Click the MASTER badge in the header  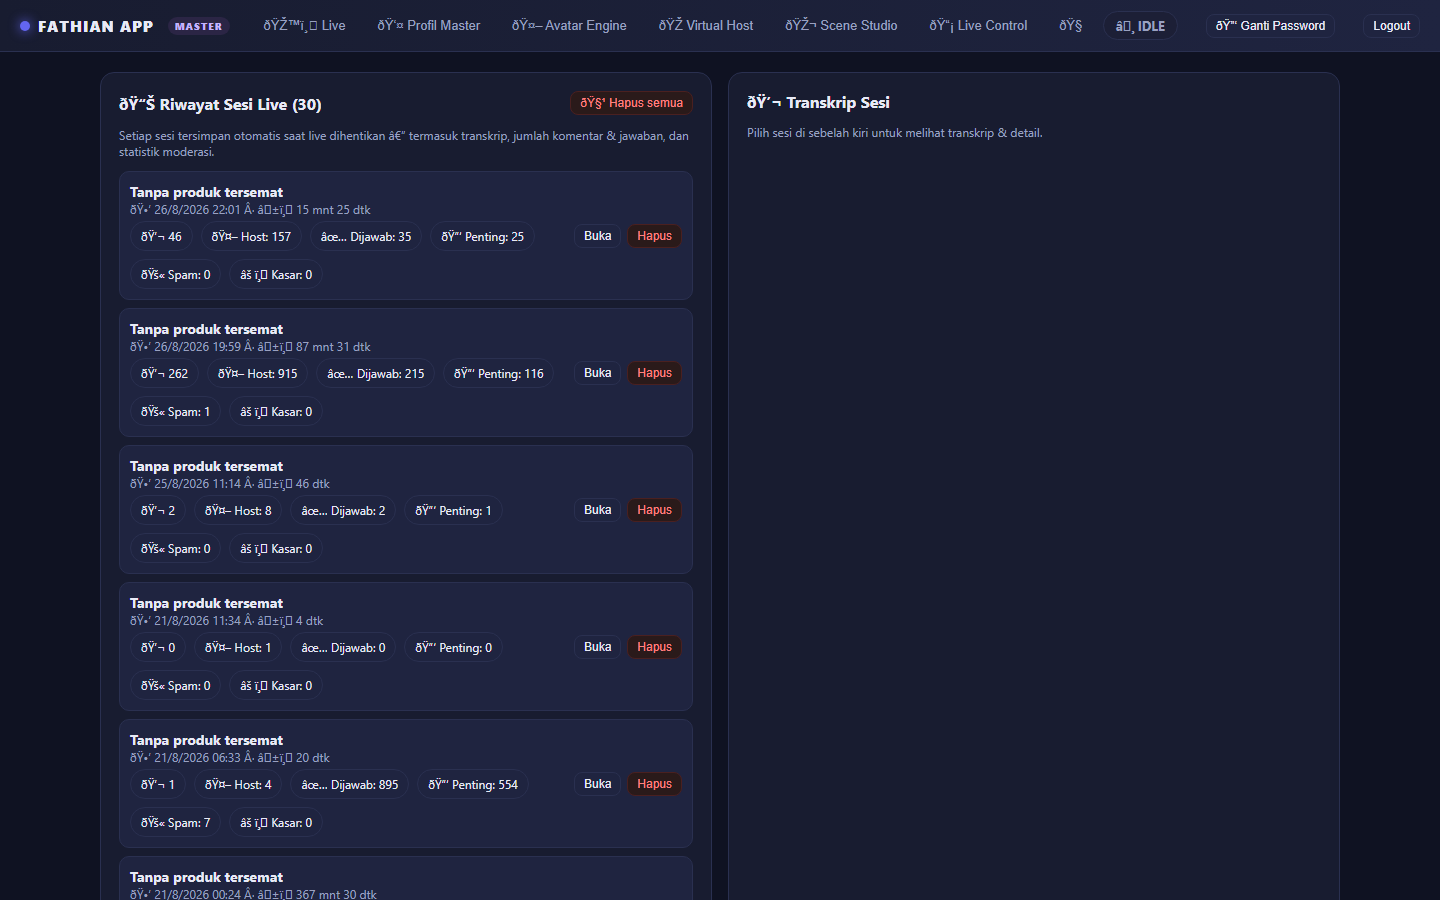[198, 26]
